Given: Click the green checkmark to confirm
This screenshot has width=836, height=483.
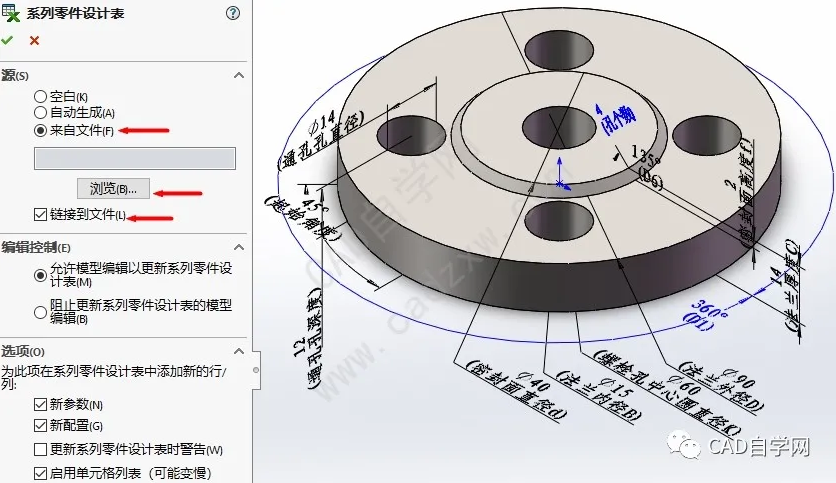Looking at the screenshot, I should (x=7, y=41).
